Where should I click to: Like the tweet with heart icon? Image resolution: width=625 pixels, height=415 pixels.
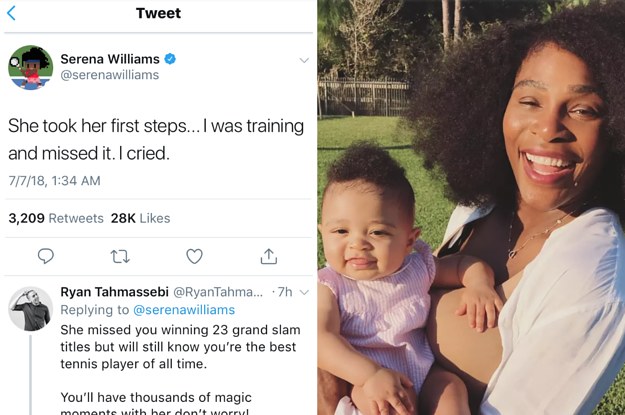pos(195,257)
